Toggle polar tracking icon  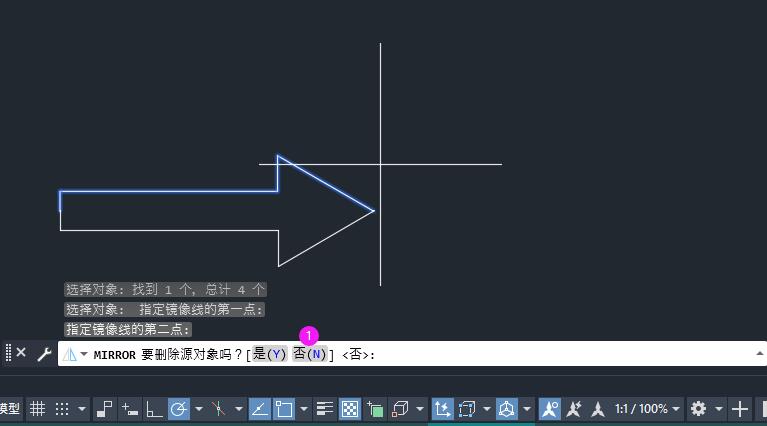[x=179, y=408]
